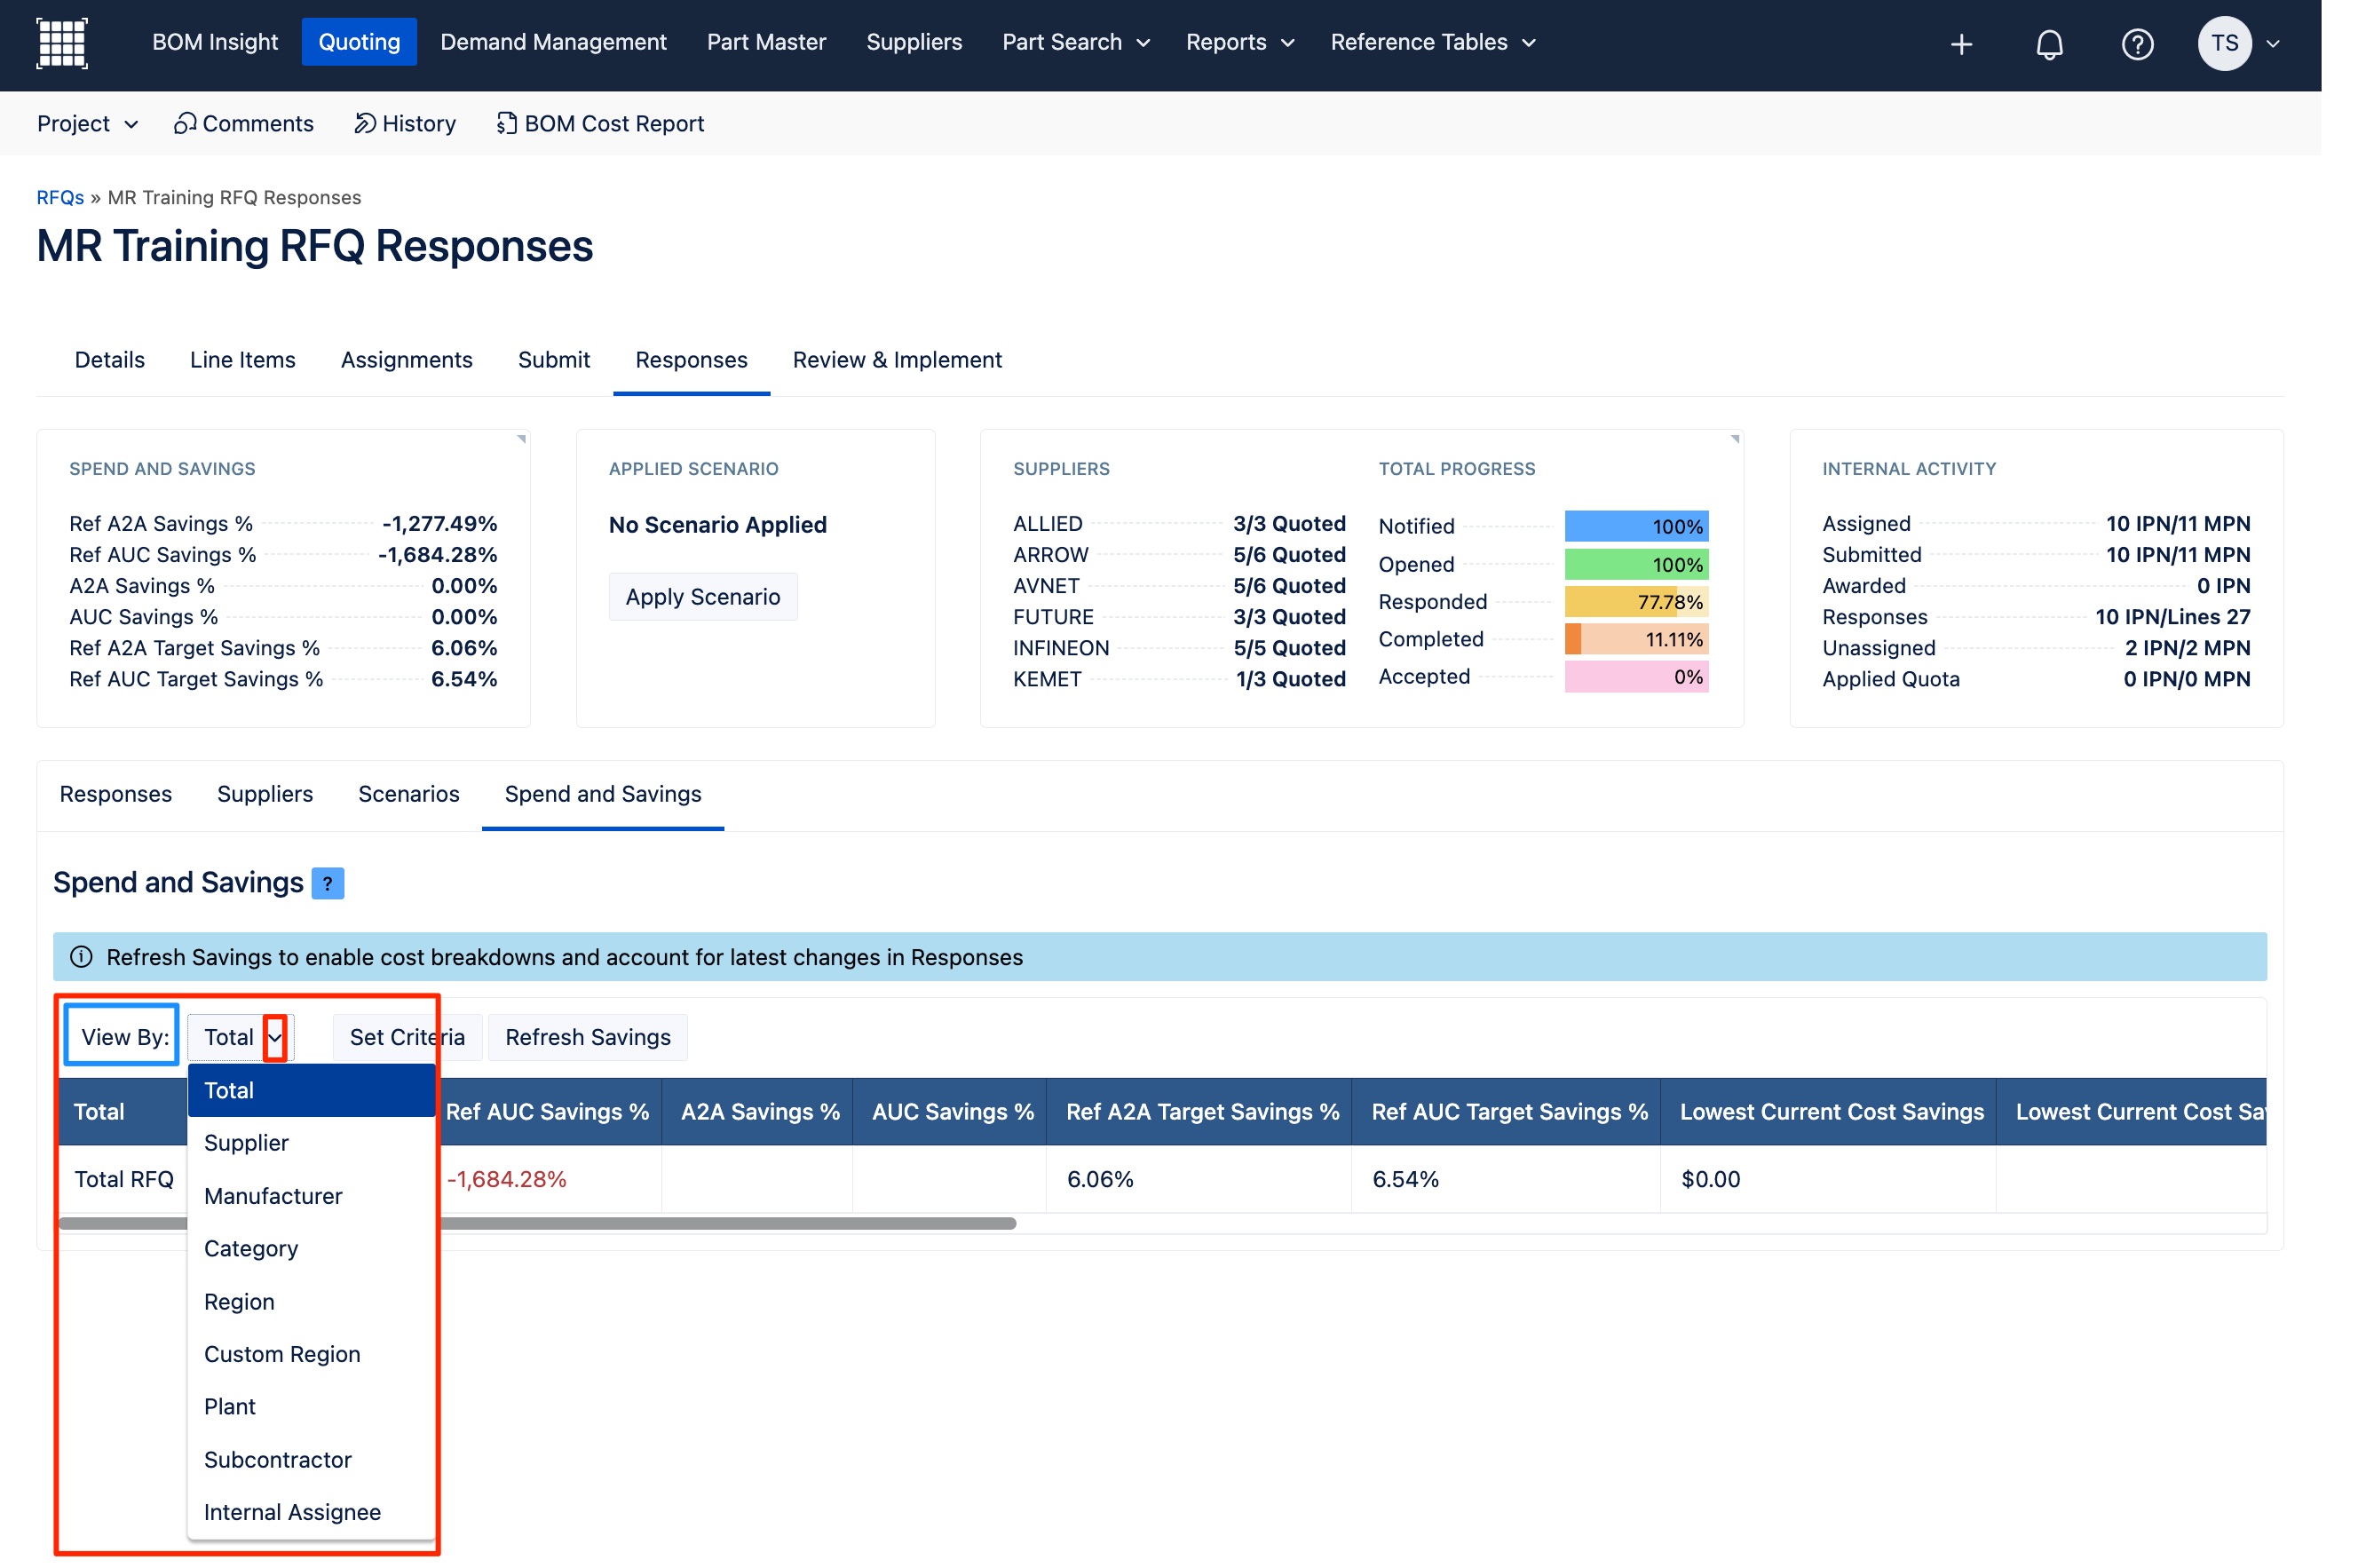This screenshot has width=2358, height=1568.
Task: Open the Suppliers sub-tab
Action: tap(265, 794)
